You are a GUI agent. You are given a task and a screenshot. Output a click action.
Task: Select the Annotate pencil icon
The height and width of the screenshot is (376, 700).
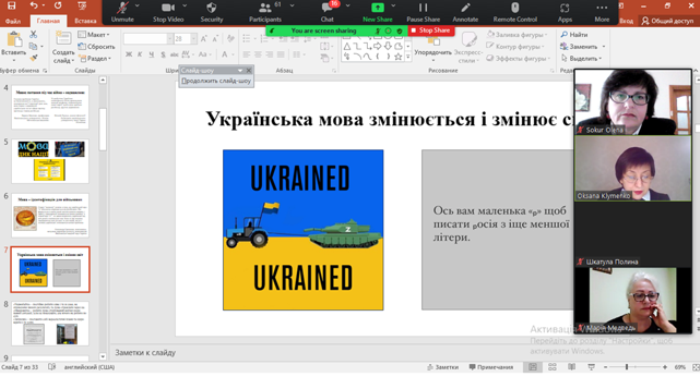click(x=465, y=8)
